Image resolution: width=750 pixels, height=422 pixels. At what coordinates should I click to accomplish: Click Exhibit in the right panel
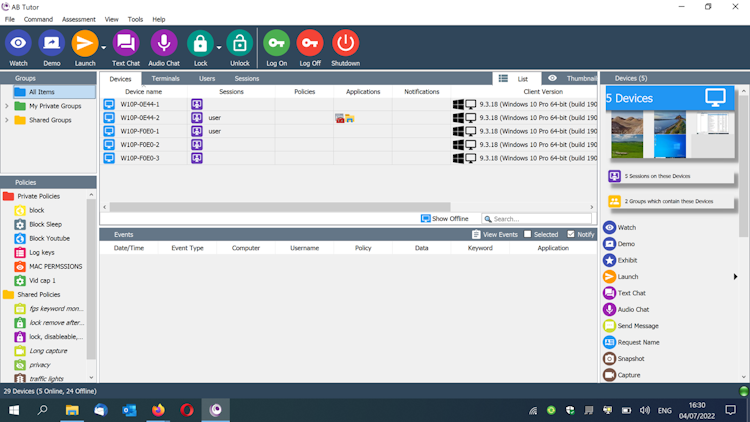click(x=620, y=260)
